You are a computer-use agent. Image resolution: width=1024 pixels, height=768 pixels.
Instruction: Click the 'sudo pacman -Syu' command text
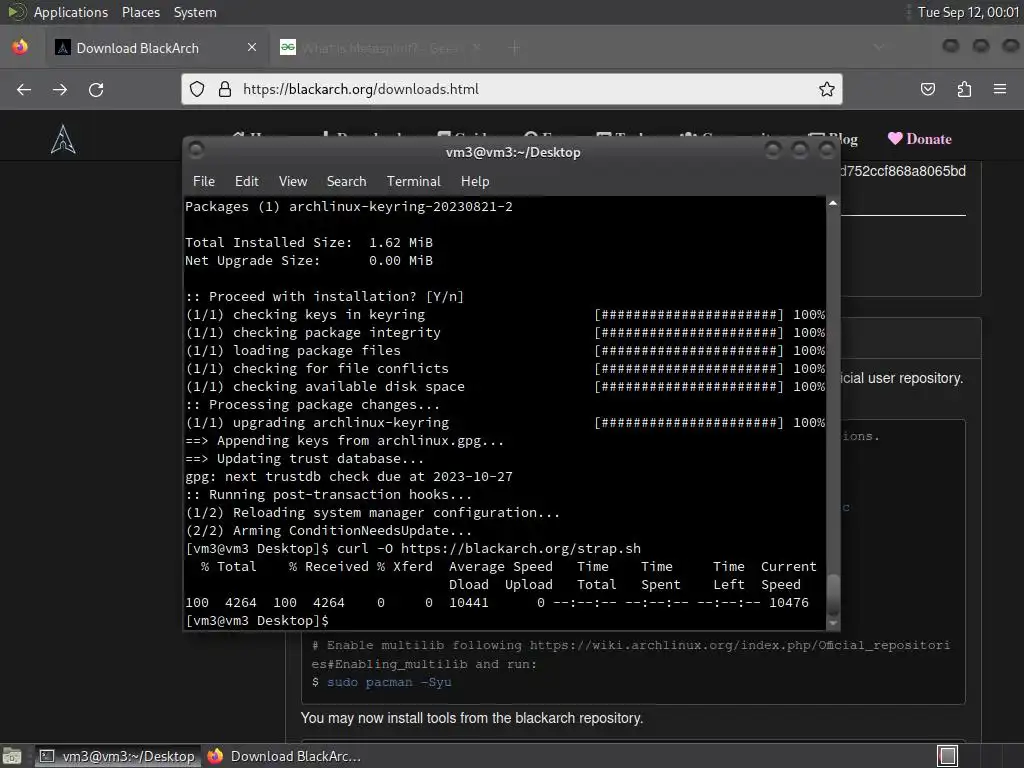pyautogui.click(x=389, y=682)
